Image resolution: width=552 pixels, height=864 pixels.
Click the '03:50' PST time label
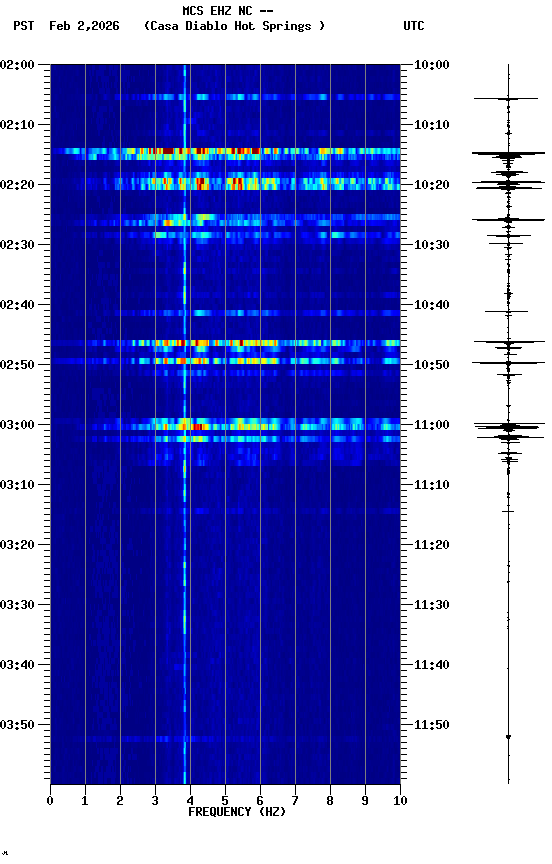coord(17,725)
